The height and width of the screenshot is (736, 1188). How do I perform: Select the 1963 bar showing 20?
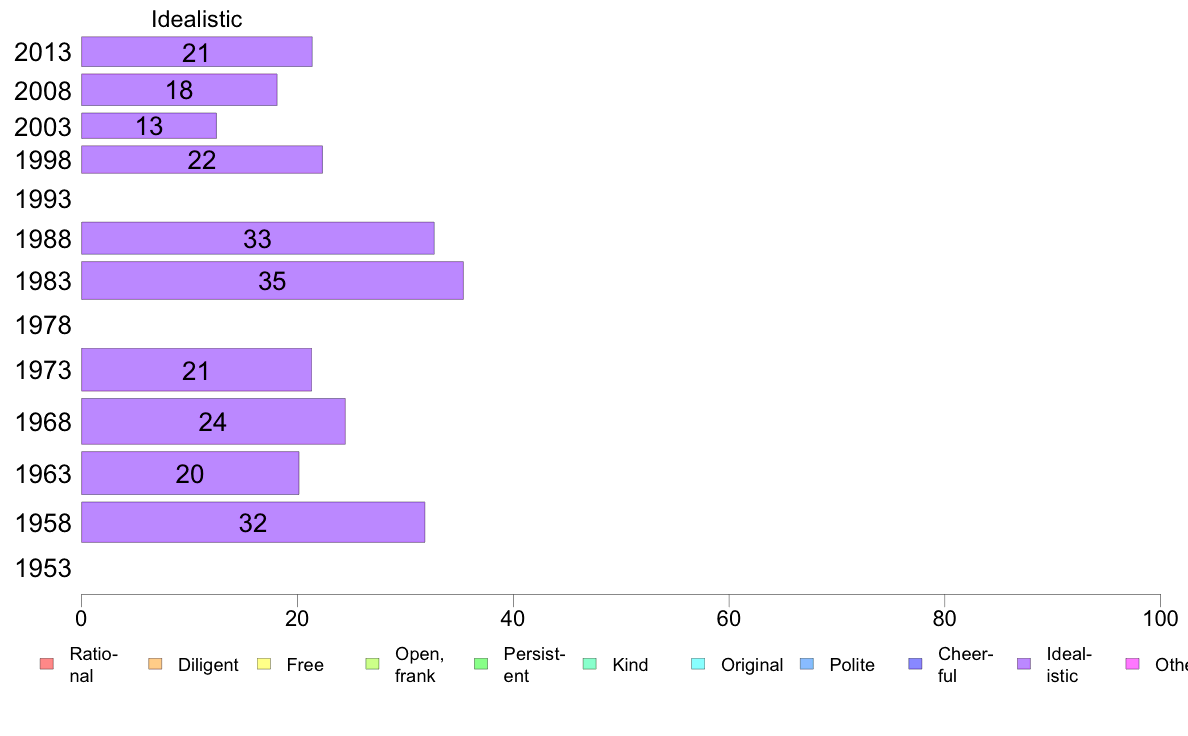190,473
